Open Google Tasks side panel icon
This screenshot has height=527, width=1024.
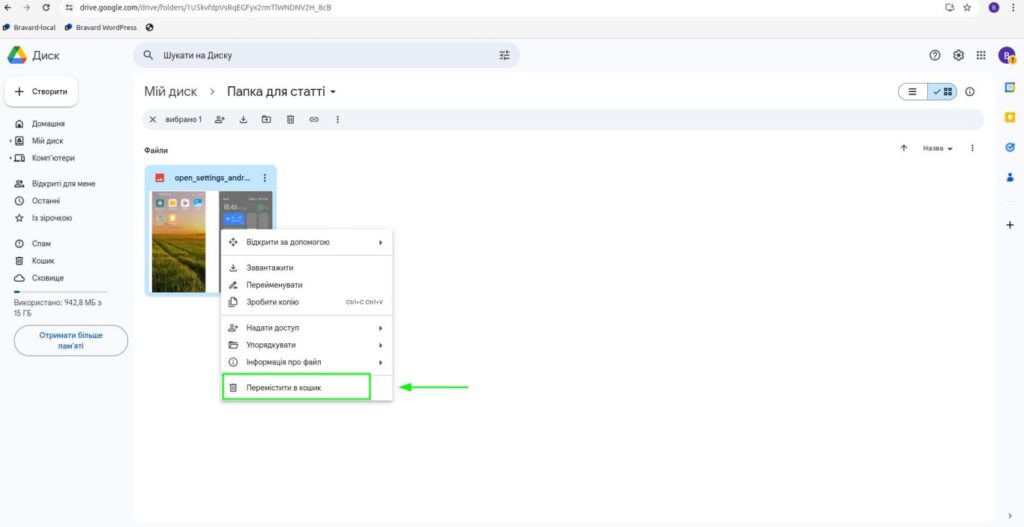tap(1010, 148)
